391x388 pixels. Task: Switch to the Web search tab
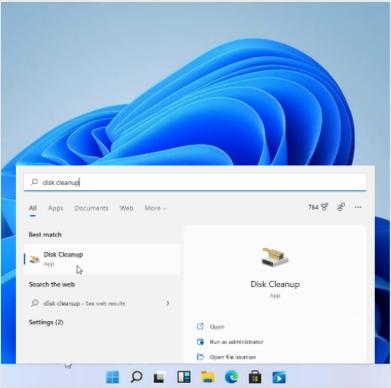[126, 208]
